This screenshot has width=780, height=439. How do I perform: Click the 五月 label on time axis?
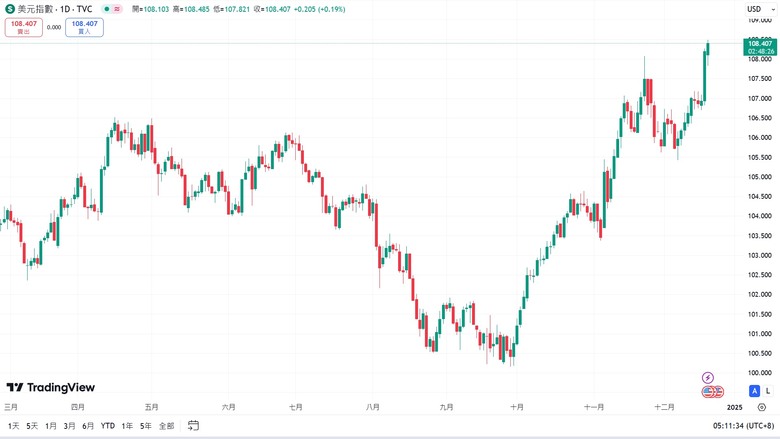[152, 407]
